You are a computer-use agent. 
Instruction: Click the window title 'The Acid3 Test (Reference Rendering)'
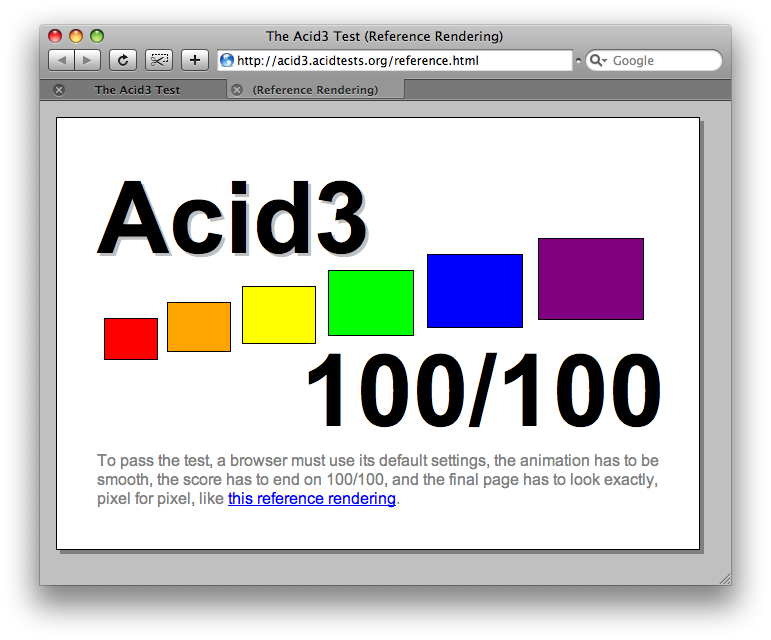pyautogui.click(x=385, y=36)
